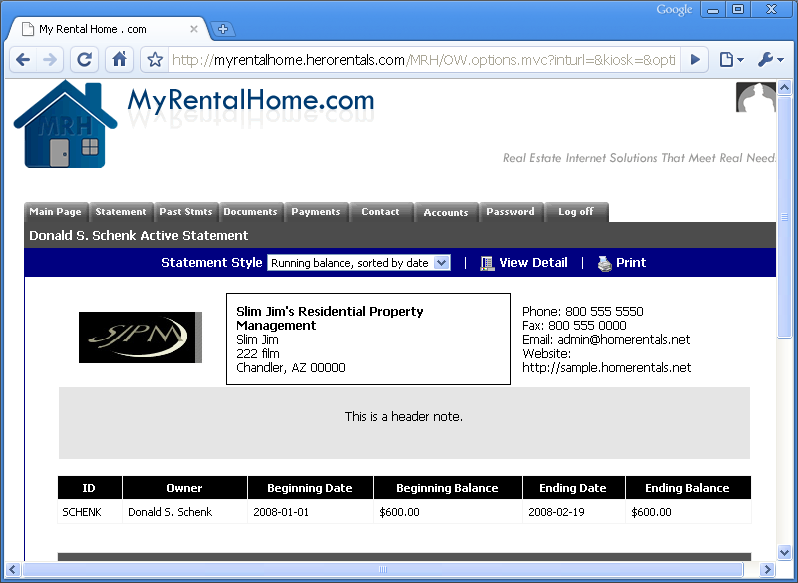798x583 pixels.
Task: Open the Main Page tab
Action: (55, 212)
